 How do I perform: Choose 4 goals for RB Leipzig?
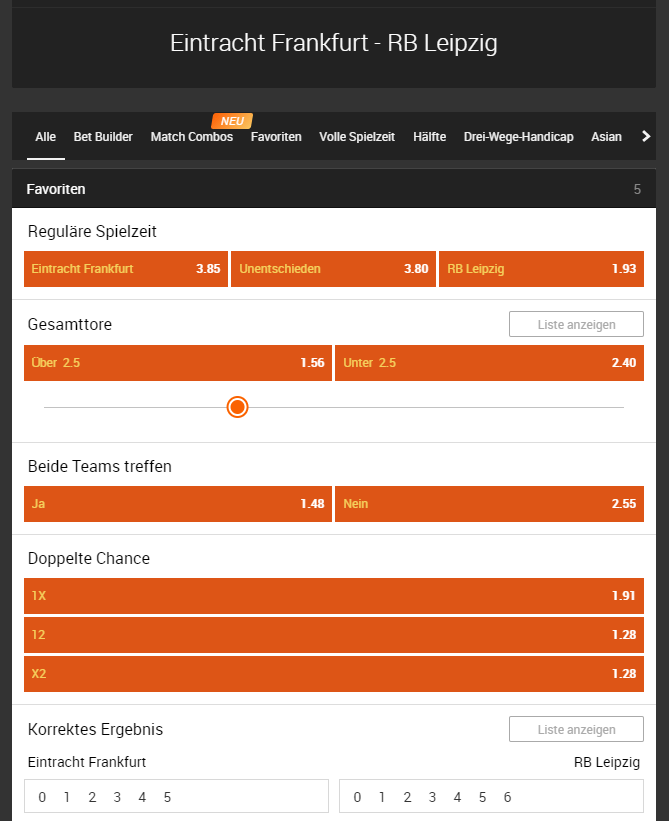coord(457,797)
